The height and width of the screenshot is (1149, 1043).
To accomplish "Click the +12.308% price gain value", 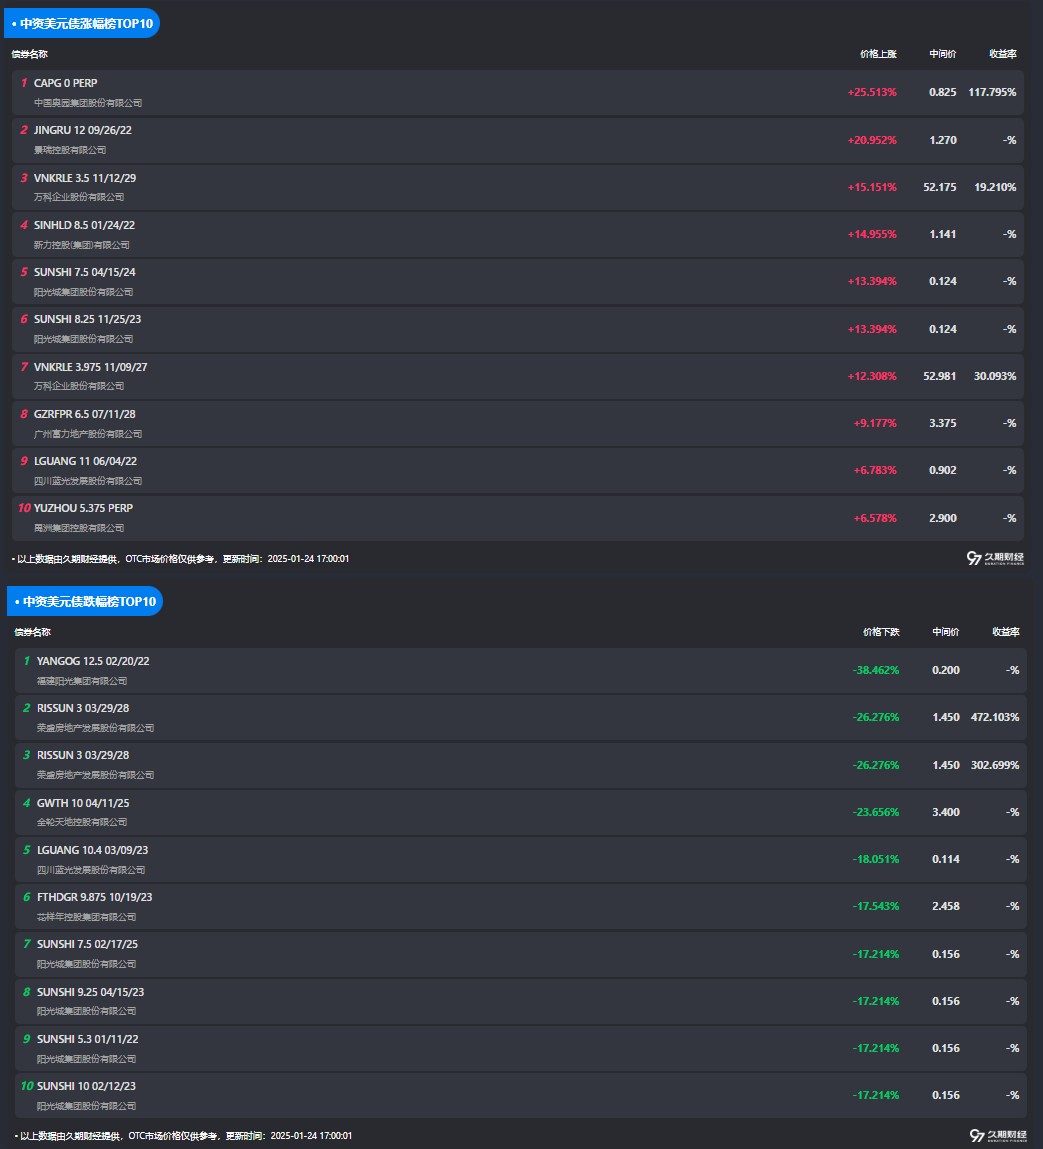I will pyautogui.click(x=872, y=376).
